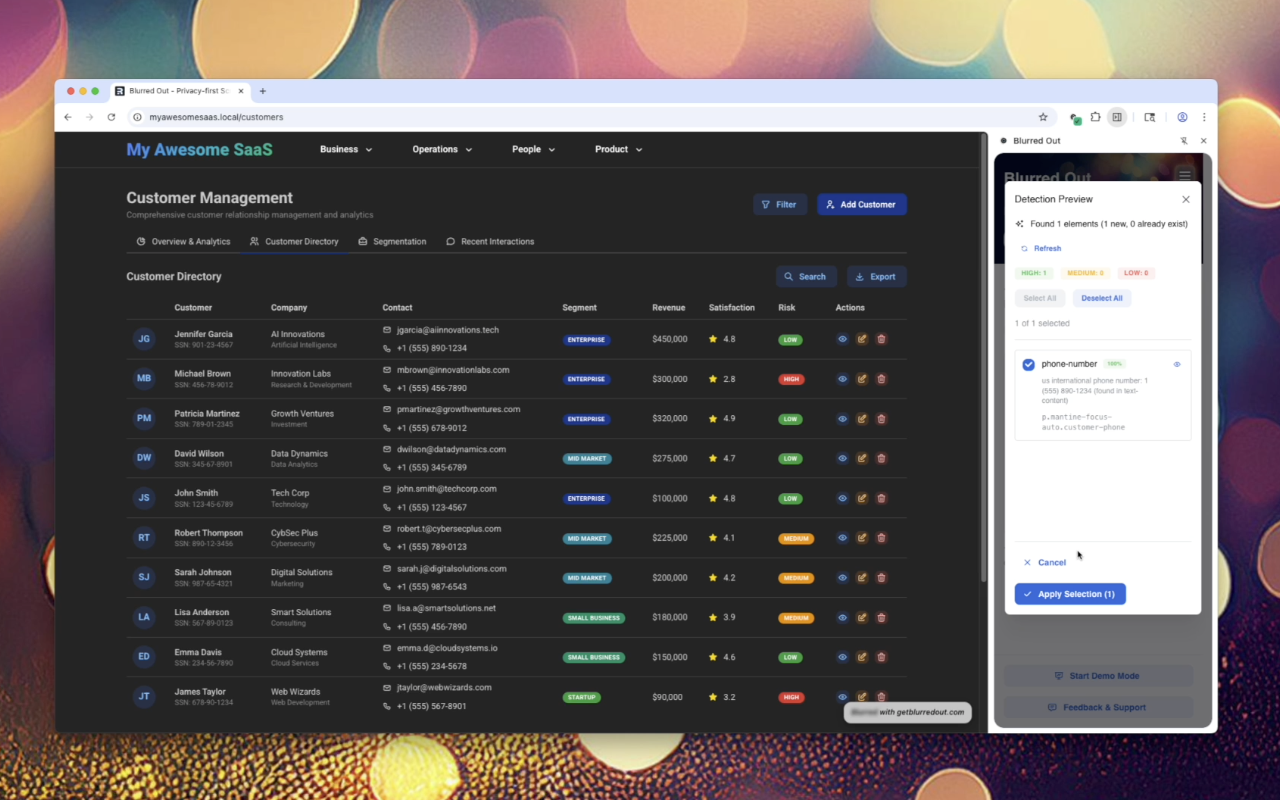The width and height of the screenshot is (1280, 800).
Task: Edit the Robert Thompson customer record
Action: point(862,538)
